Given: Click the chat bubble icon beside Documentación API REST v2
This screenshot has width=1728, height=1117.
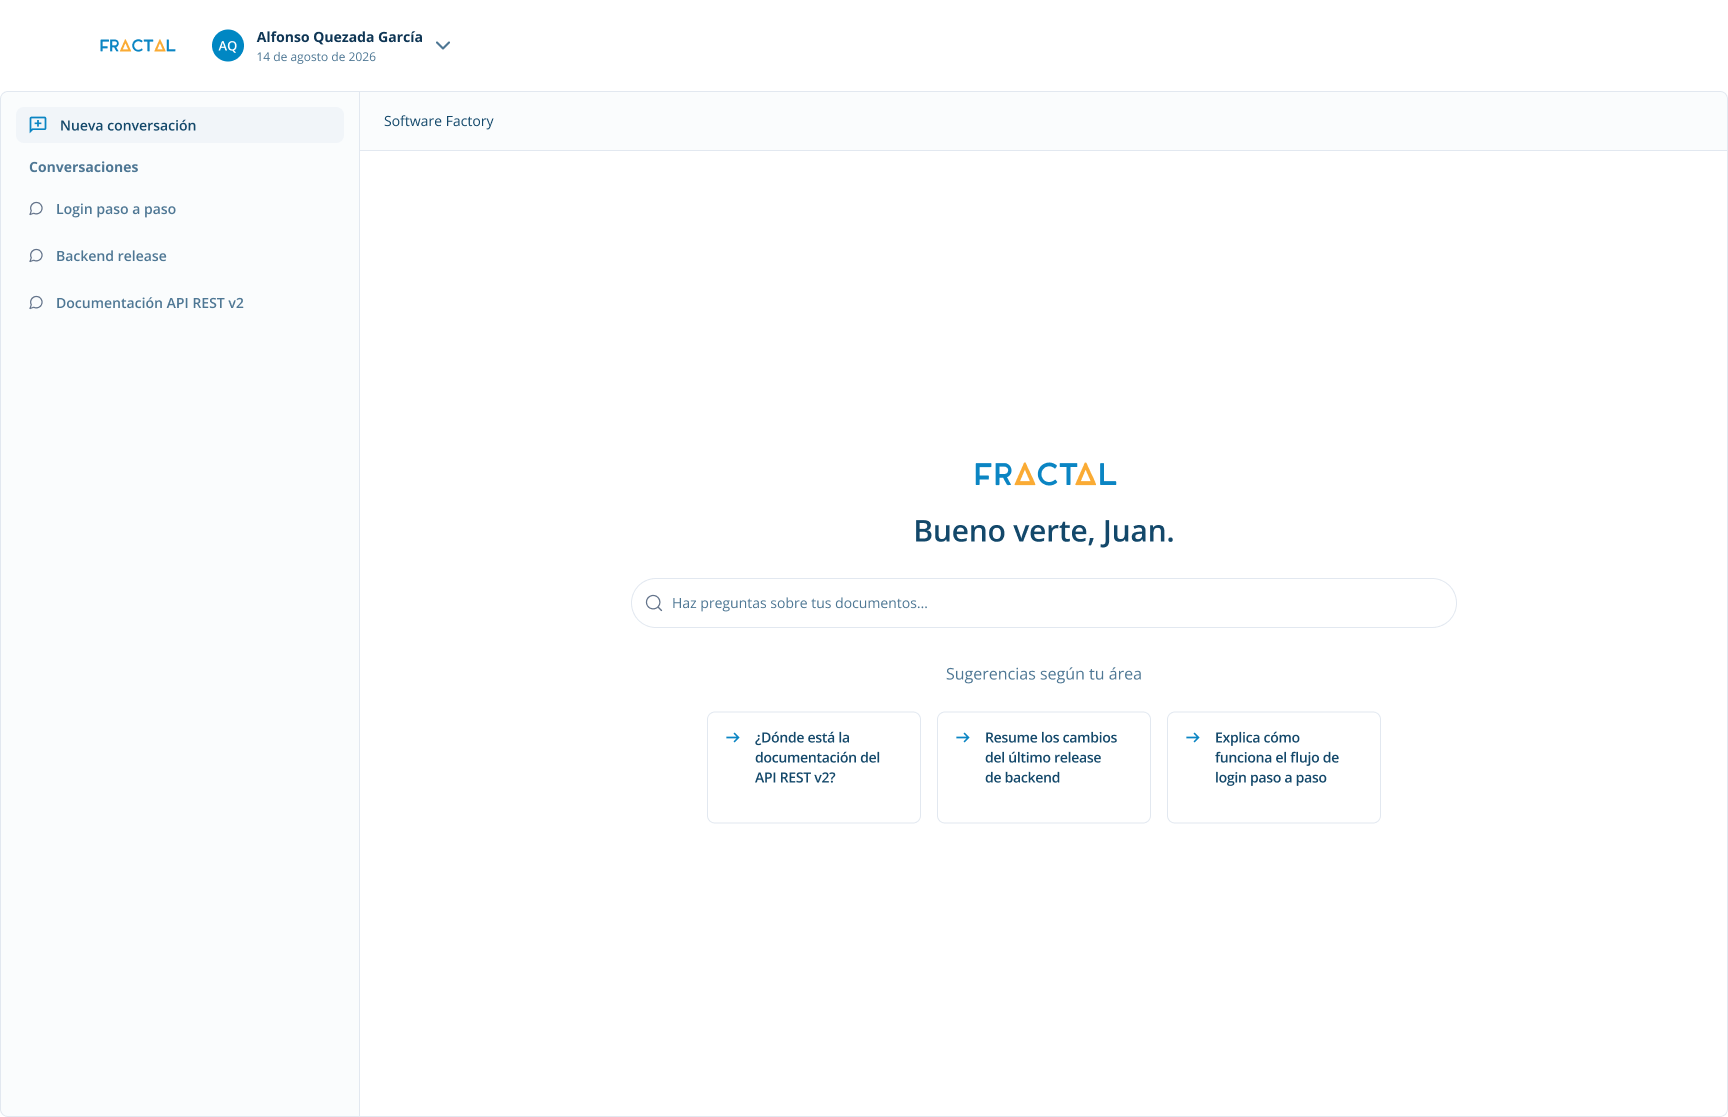Looking at the screenshot, I should [x=36, y=303].
